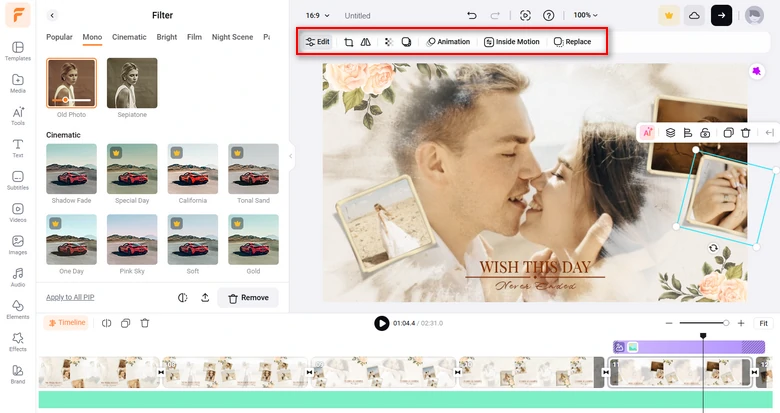Click the flip/mirror icon in the toolbar

tap(365, 42)
